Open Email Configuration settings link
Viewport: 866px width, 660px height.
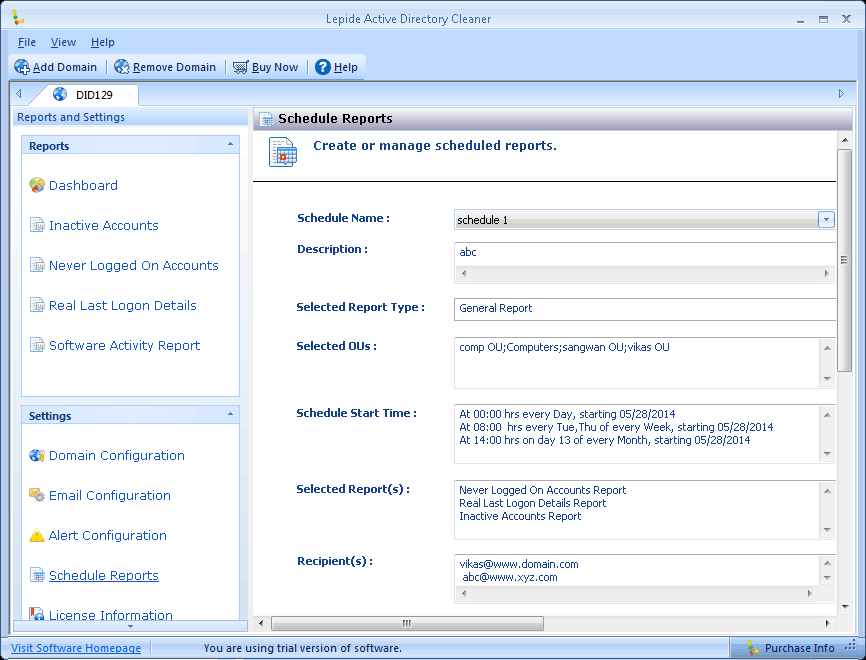(x=109, y=495)
